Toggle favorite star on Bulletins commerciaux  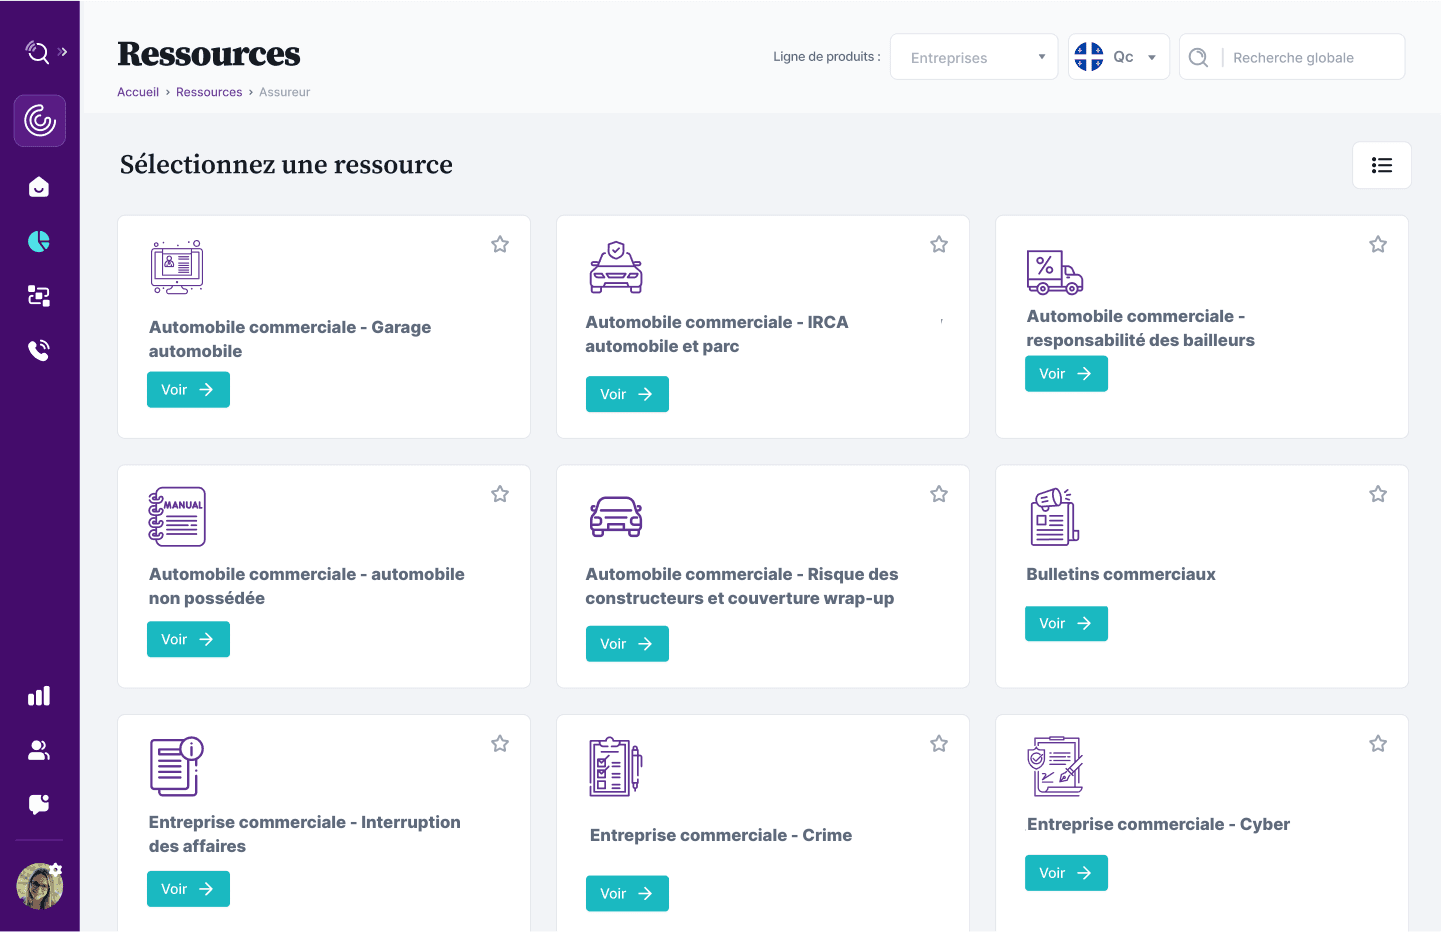[1377, 494]
